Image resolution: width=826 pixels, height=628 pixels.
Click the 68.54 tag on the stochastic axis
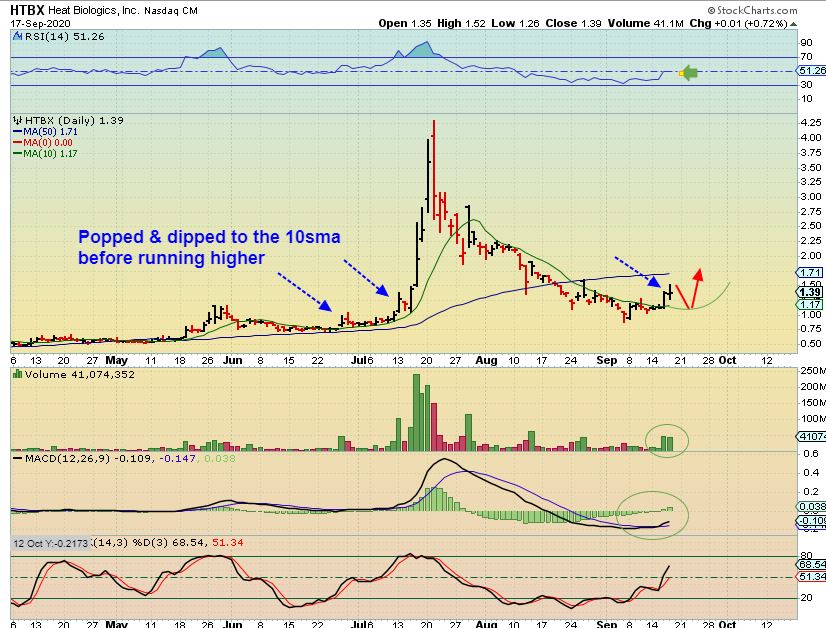(x=812, y=565)
